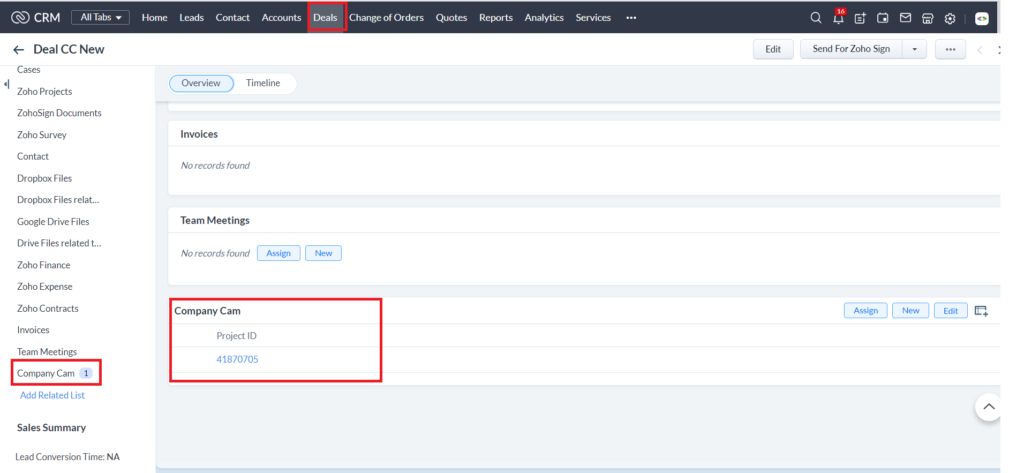Open the Reports tab
The height and width of the screenshot is (473, 1024).
[496, 18]
